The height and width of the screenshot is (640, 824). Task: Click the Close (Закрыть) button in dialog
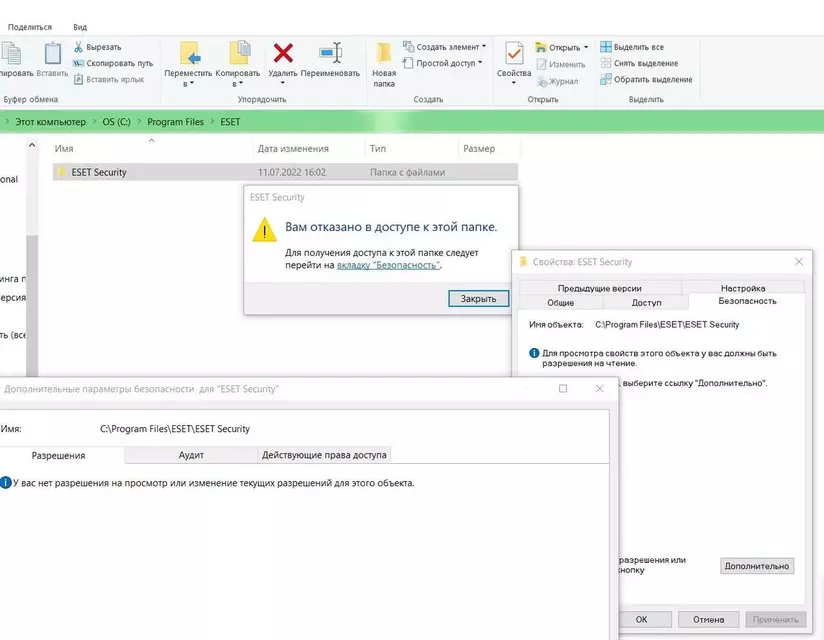click(478, 298)
